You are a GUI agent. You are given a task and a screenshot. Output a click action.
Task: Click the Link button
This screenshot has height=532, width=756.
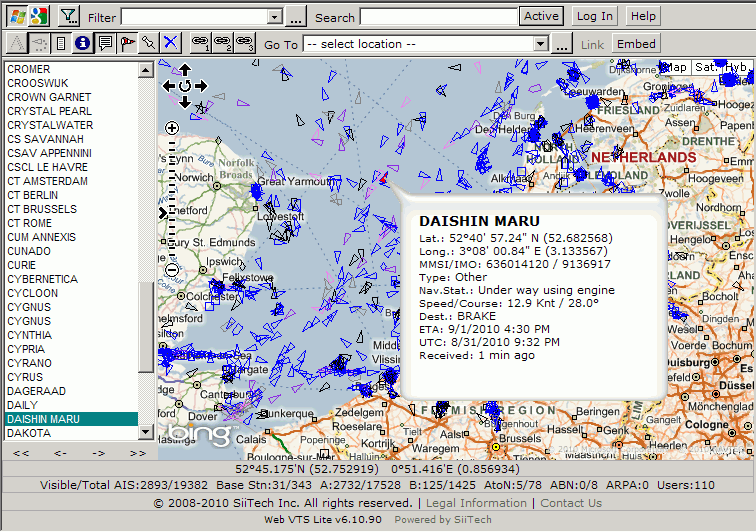point(592,45)
